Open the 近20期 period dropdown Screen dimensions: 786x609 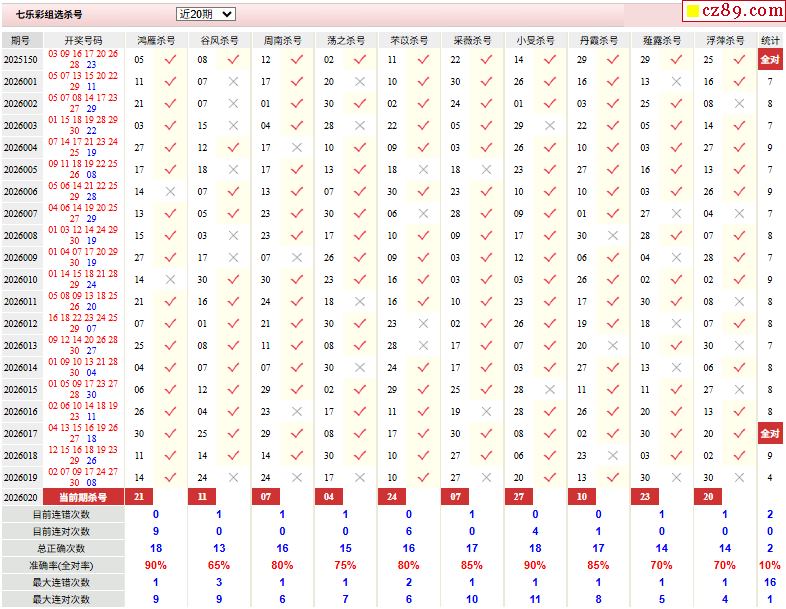click(x=205, y=14)
